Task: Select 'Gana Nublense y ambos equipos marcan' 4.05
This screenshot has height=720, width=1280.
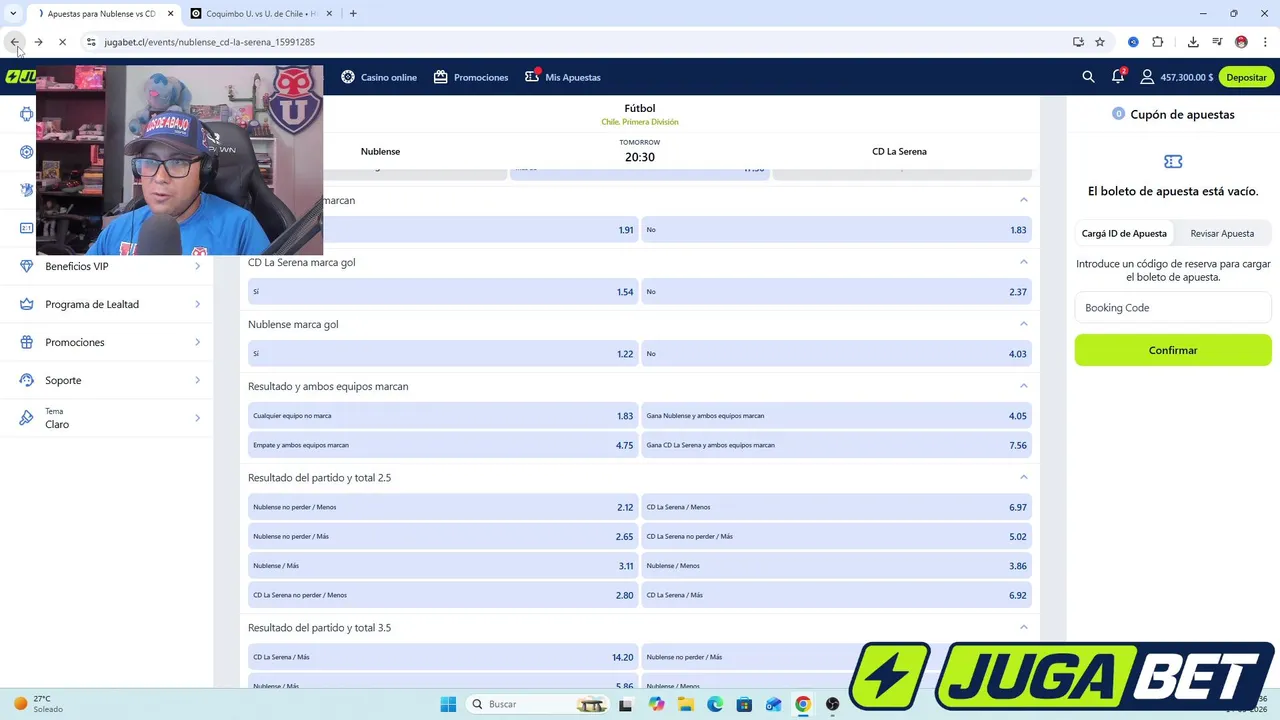Action: tap(836, 416)
